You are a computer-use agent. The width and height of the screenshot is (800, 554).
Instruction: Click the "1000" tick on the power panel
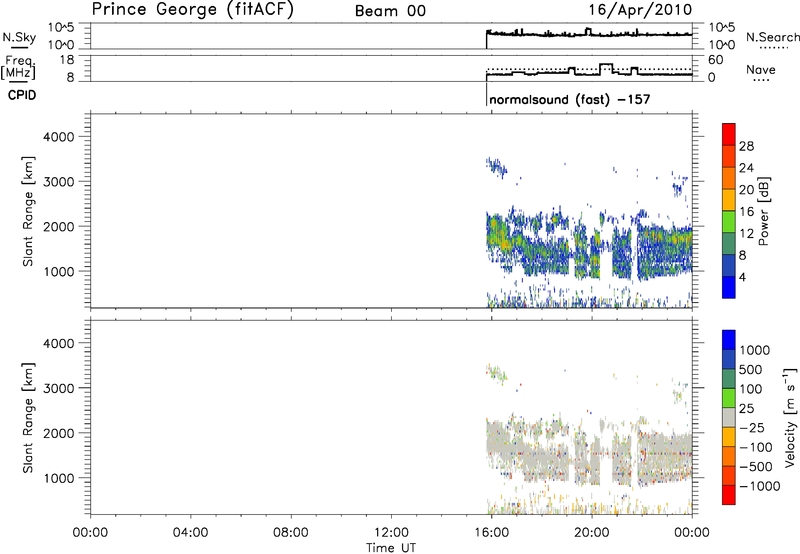59,271
